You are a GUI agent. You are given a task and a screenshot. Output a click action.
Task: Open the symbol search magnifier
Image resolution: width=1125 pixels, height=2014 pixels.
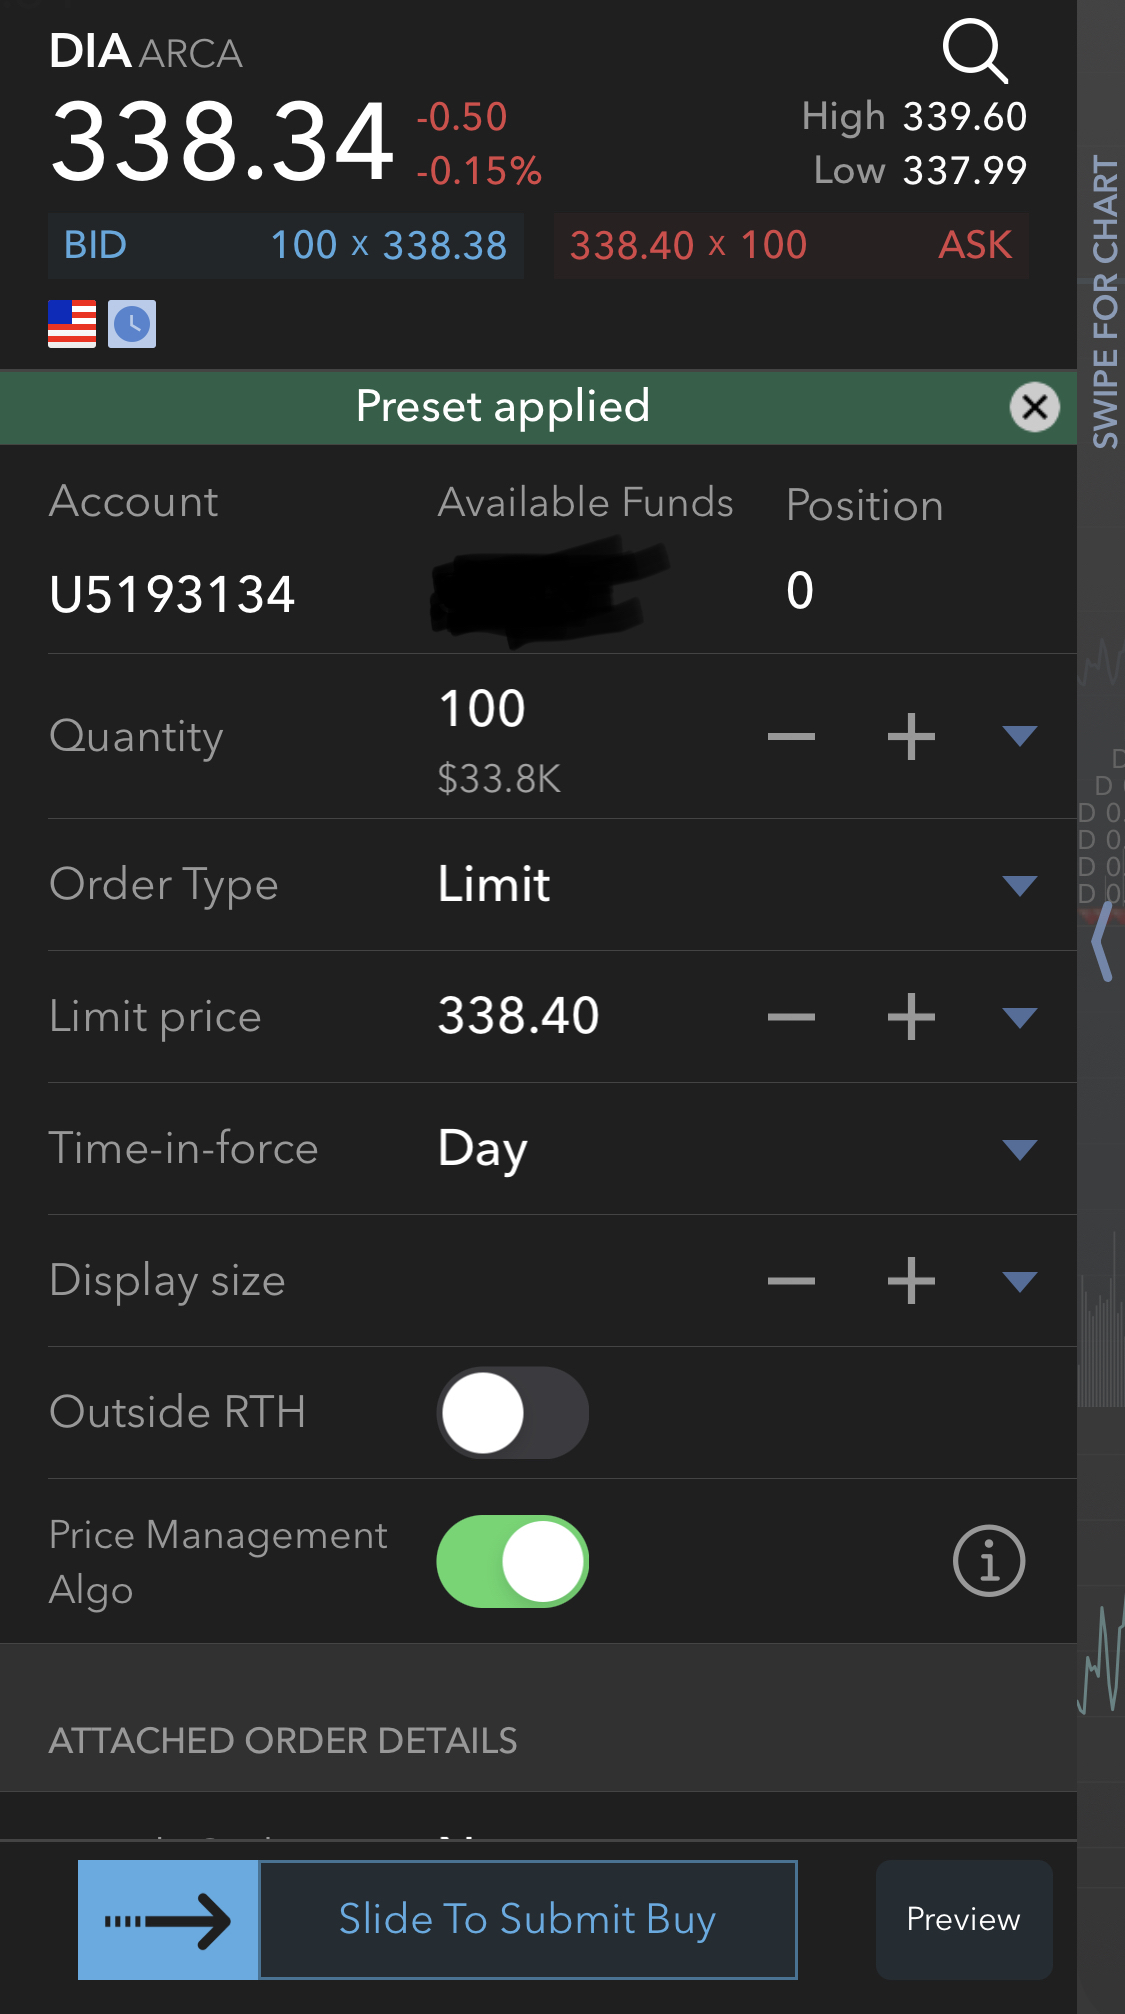975,50
